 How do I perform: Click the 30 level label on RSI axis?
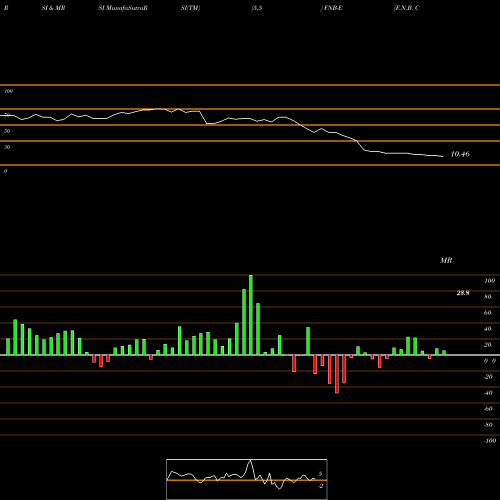(7, 147)
